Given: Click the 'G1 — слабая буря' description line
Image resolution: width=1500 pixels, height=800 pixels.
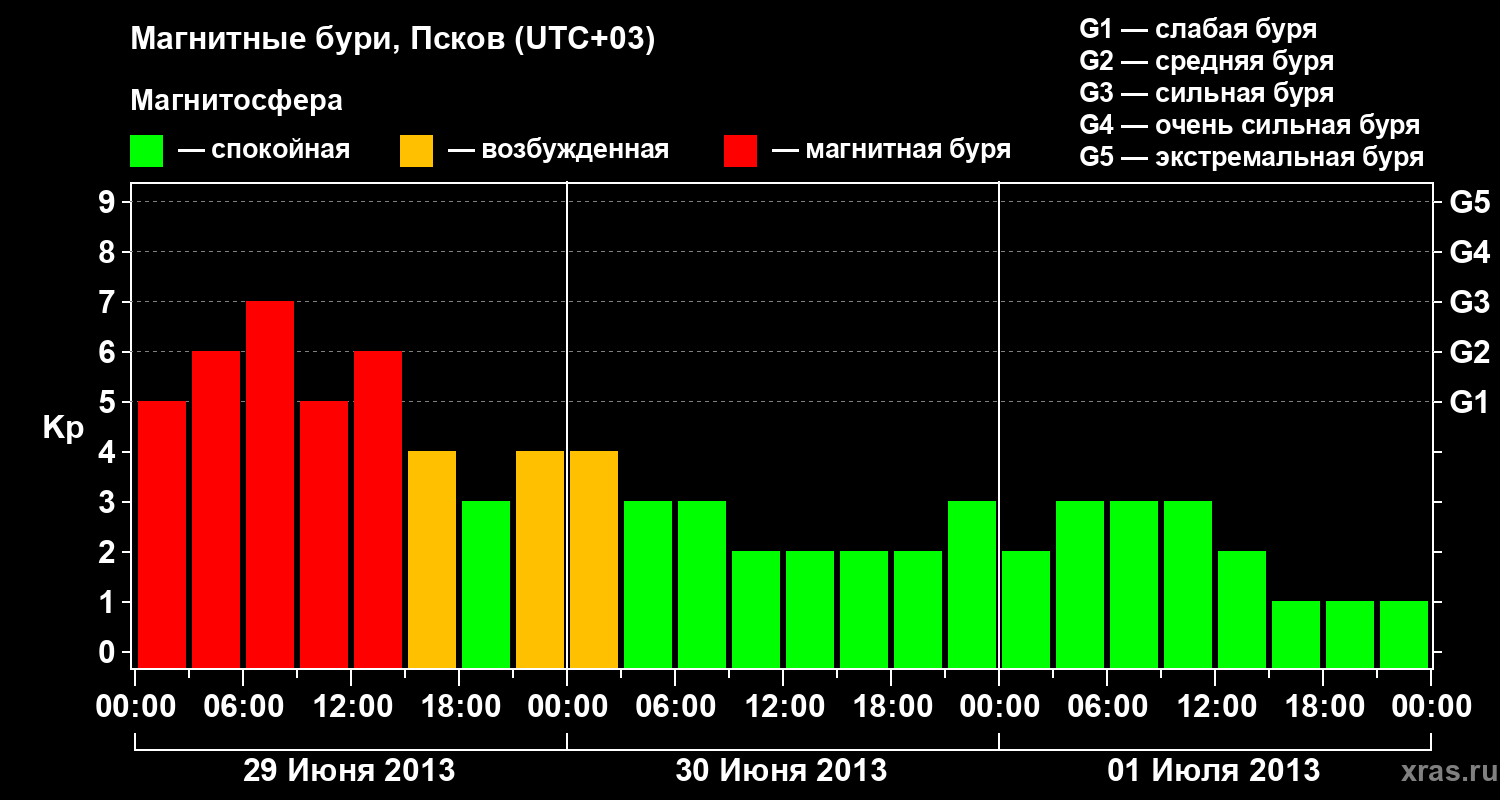Looking at the screenshot, I should [x=1198, y=29].
